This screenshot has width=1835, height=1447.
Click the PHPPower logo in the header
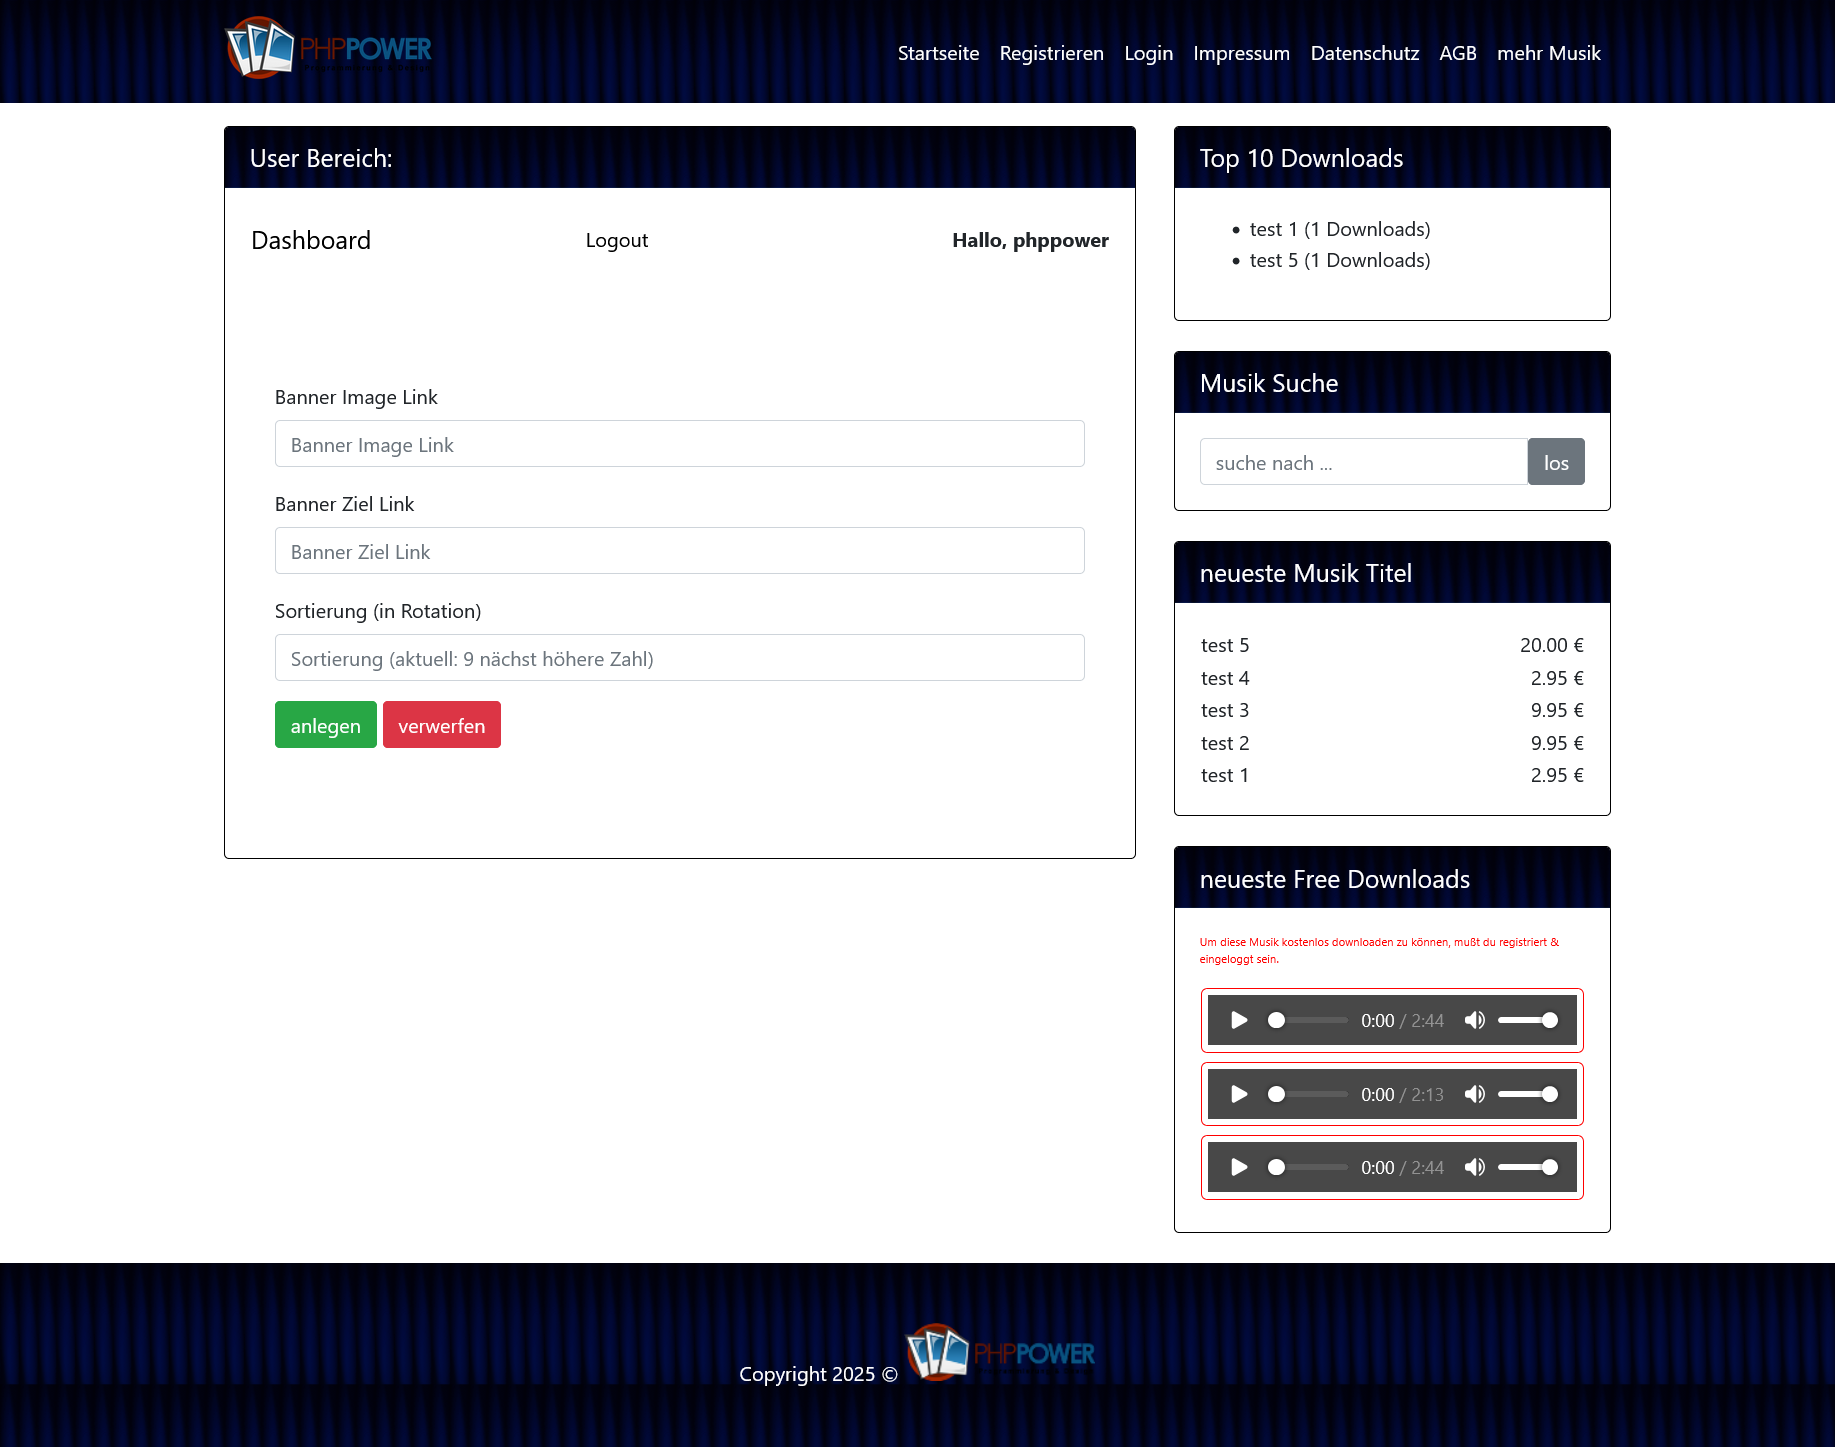pos(329,48)
